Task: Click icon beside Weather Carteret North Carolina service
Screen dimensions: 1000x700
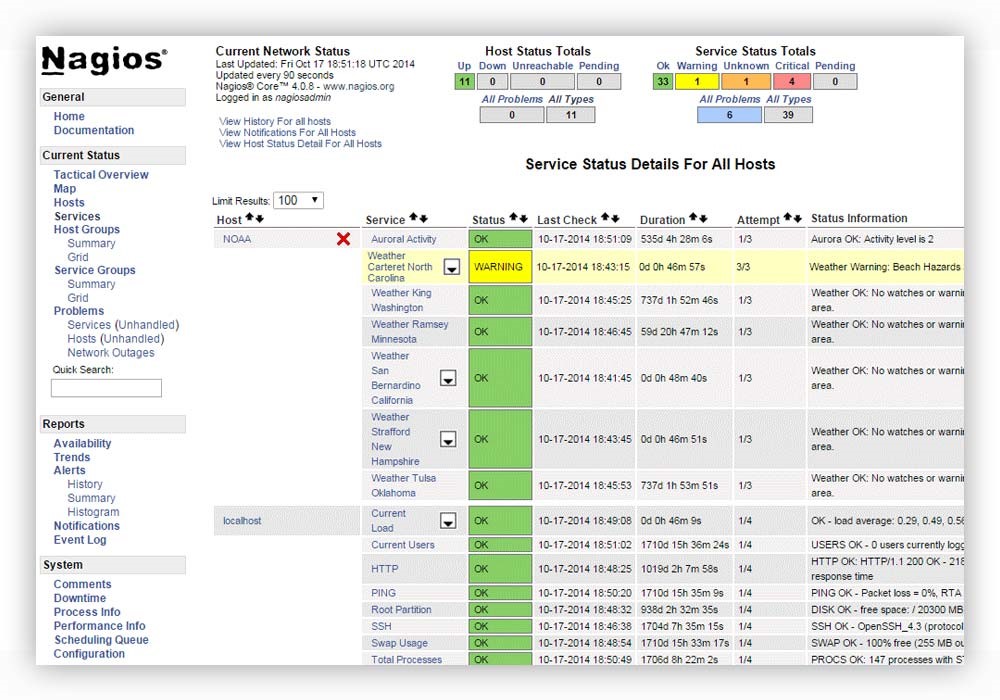Action: 451,267
